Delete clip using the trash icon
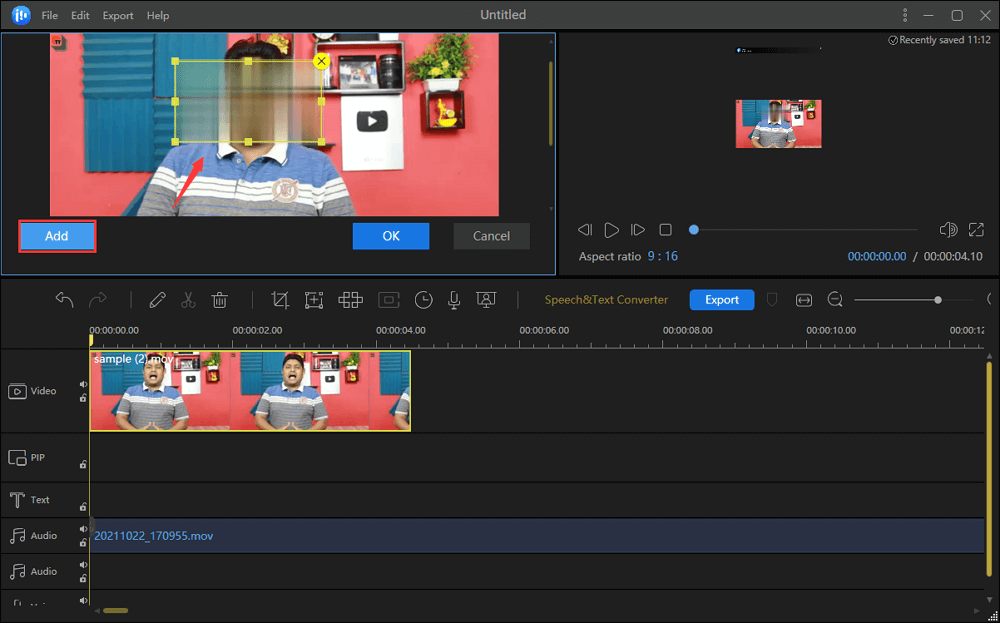This screenshot has width=1000, height=623. (x=220, y=300)
